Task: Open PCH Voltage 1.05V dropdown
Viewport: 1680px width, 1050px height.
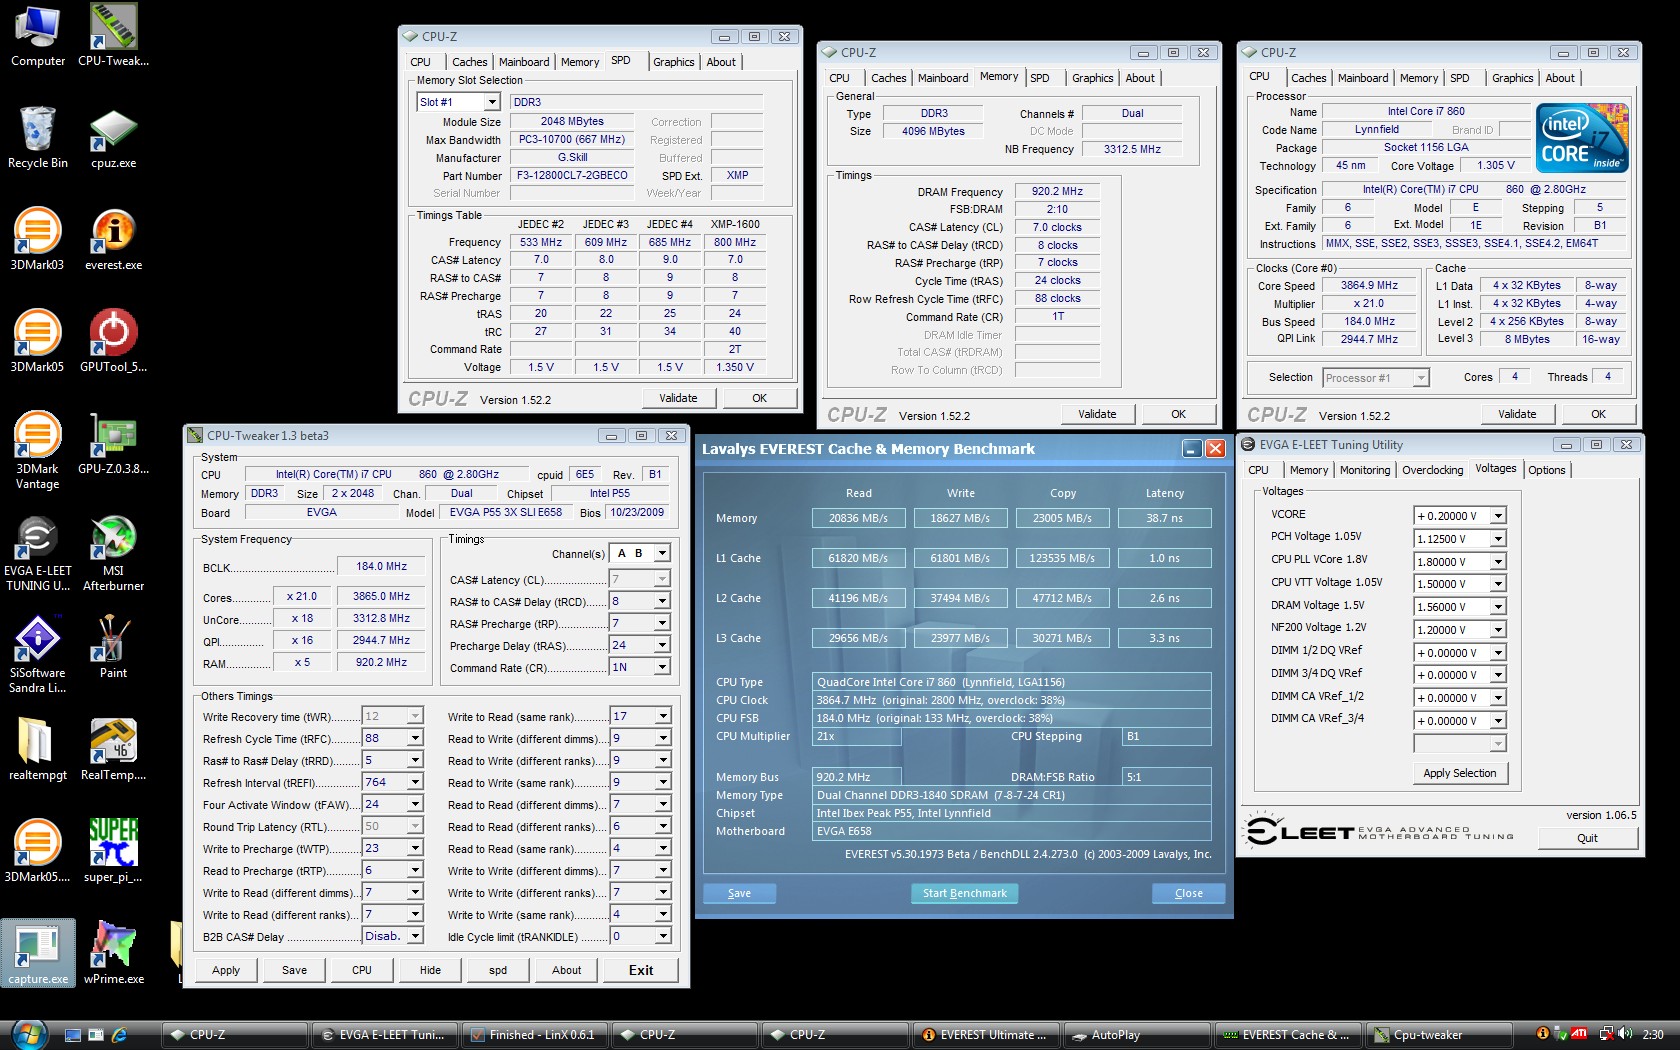Action: (x=1498, y=539)
